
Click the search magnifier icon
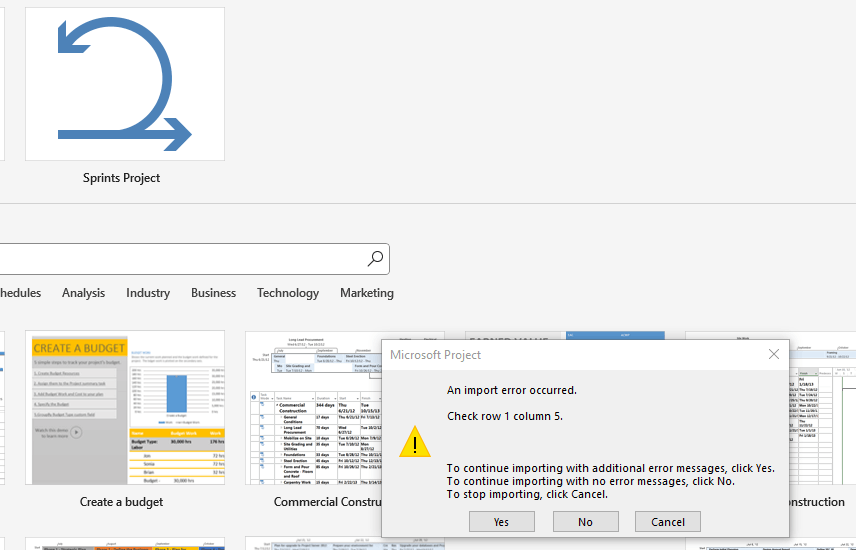tap(375, 258)
